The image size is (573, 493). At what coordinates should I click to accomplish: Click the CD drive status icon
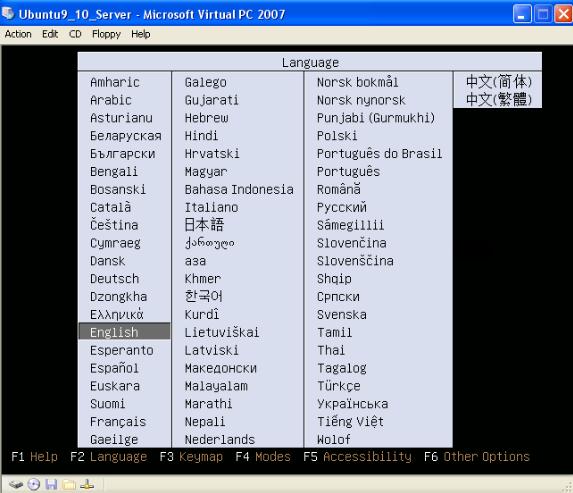tap(34, 485)
